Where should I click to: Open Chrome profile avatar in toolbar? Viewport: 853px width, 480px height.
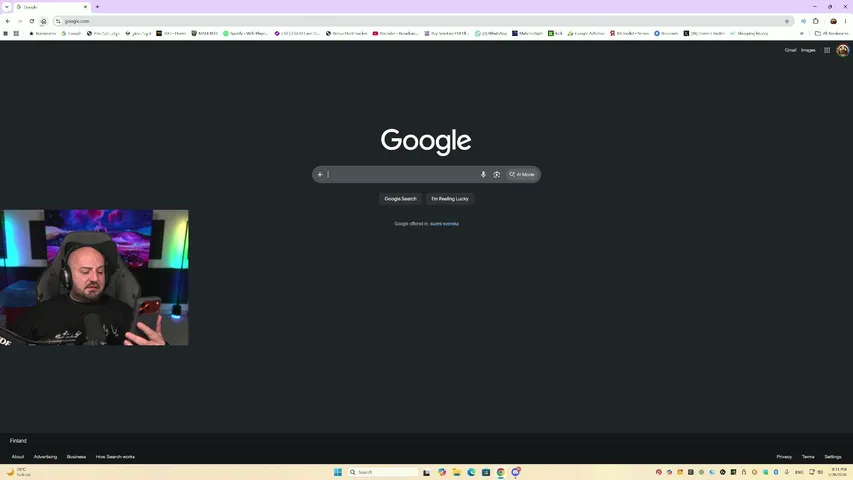coord(833,21)
